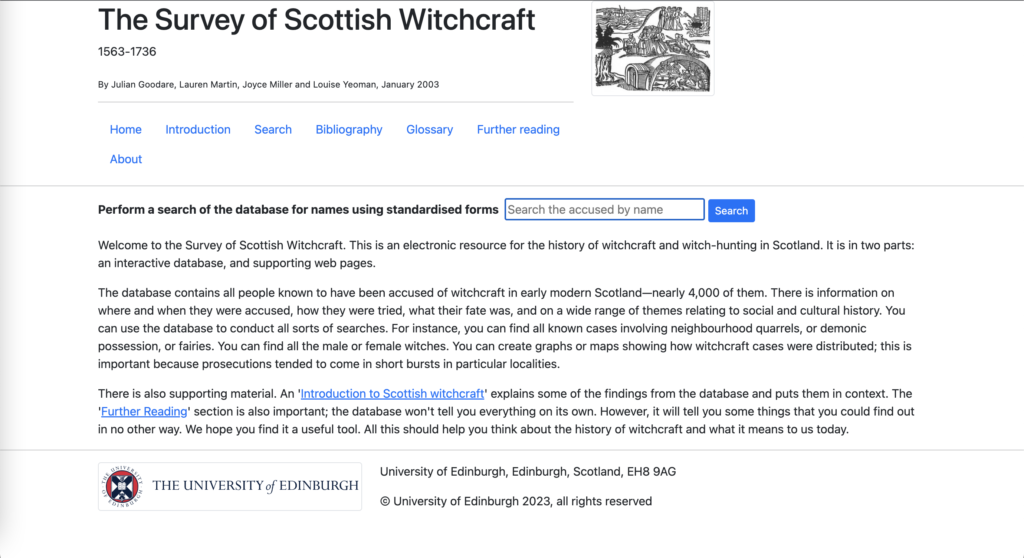
Task: Go to the Introduction page
Action: tap(198, 129)
